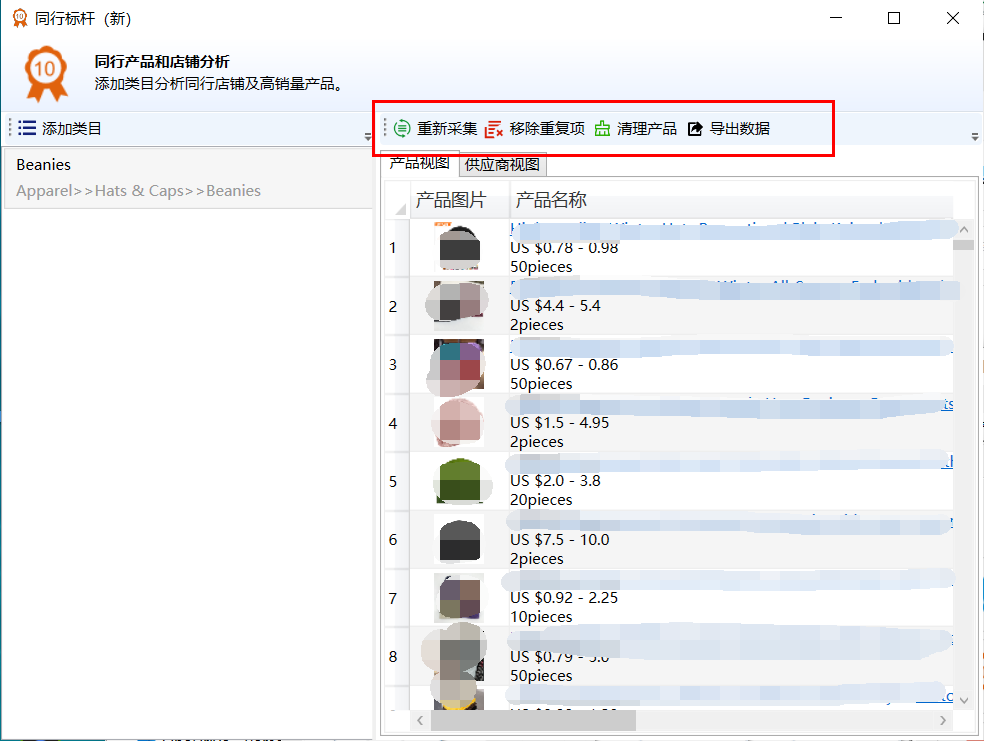Click the 清理产品 clean products icon
The image size is (984, 741).
pos(602,129)
